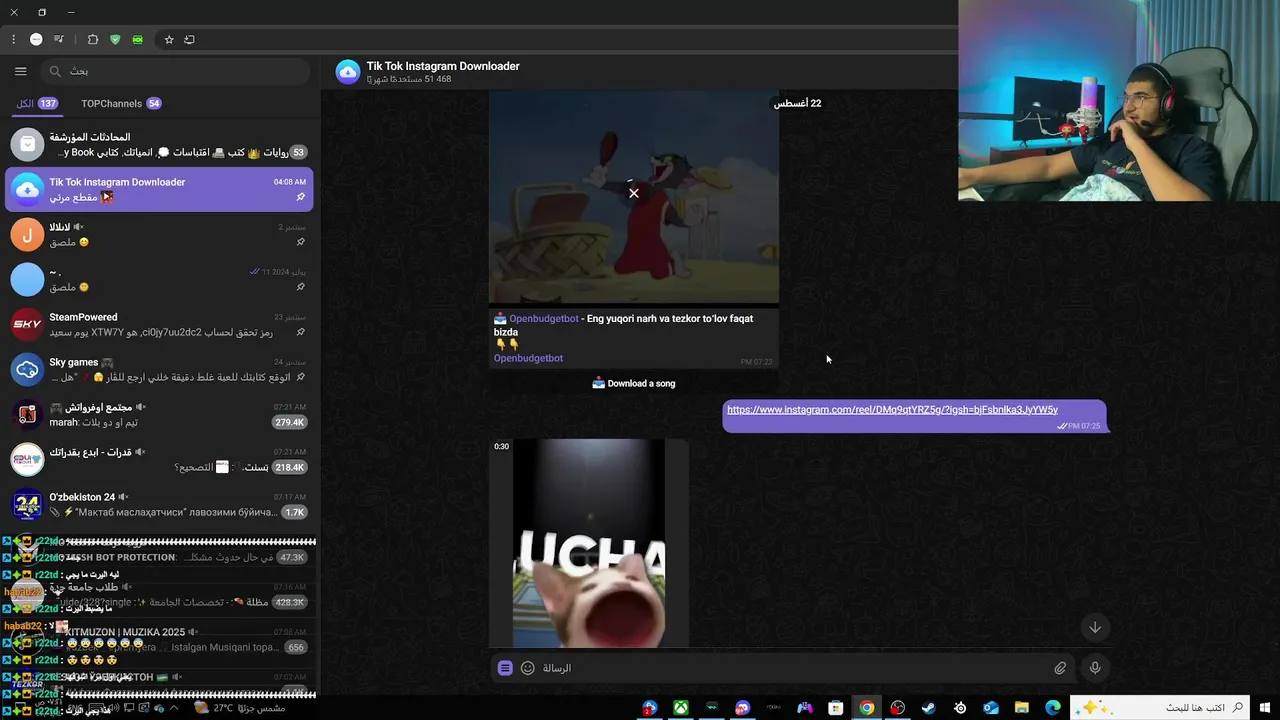
Task: Open the browser extensions puzzle icon
Action: [x=93, y=40]
